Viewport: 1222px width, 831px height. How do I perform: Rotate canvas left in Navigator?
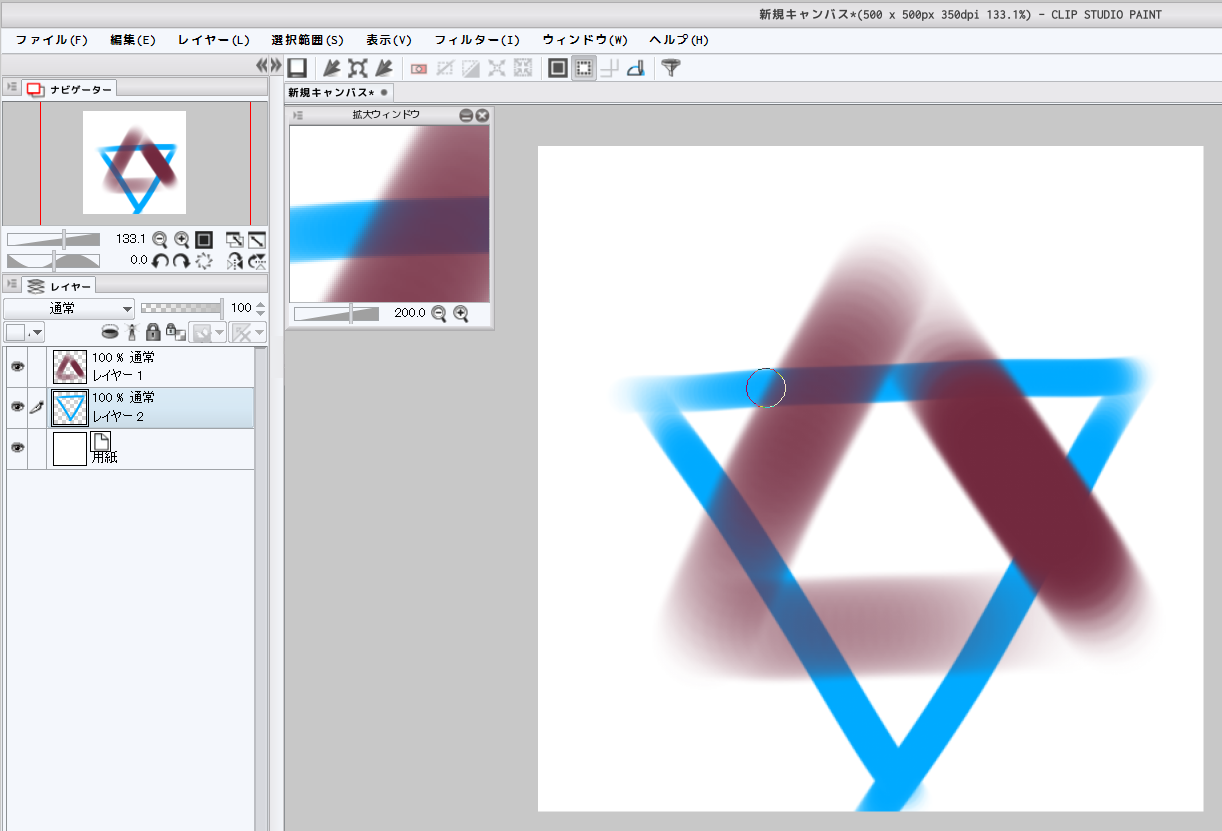pos(159,261)
